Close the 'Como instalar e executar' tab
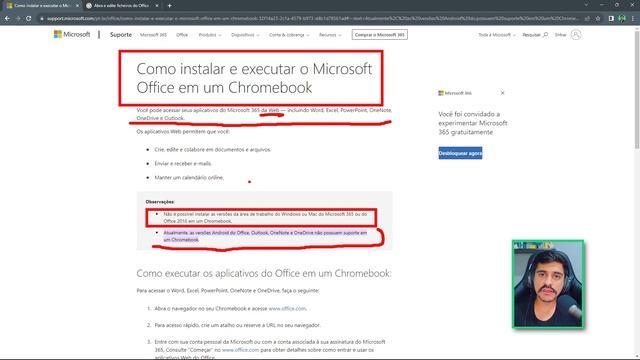This screenshot has height=360, width=640. 77,6
